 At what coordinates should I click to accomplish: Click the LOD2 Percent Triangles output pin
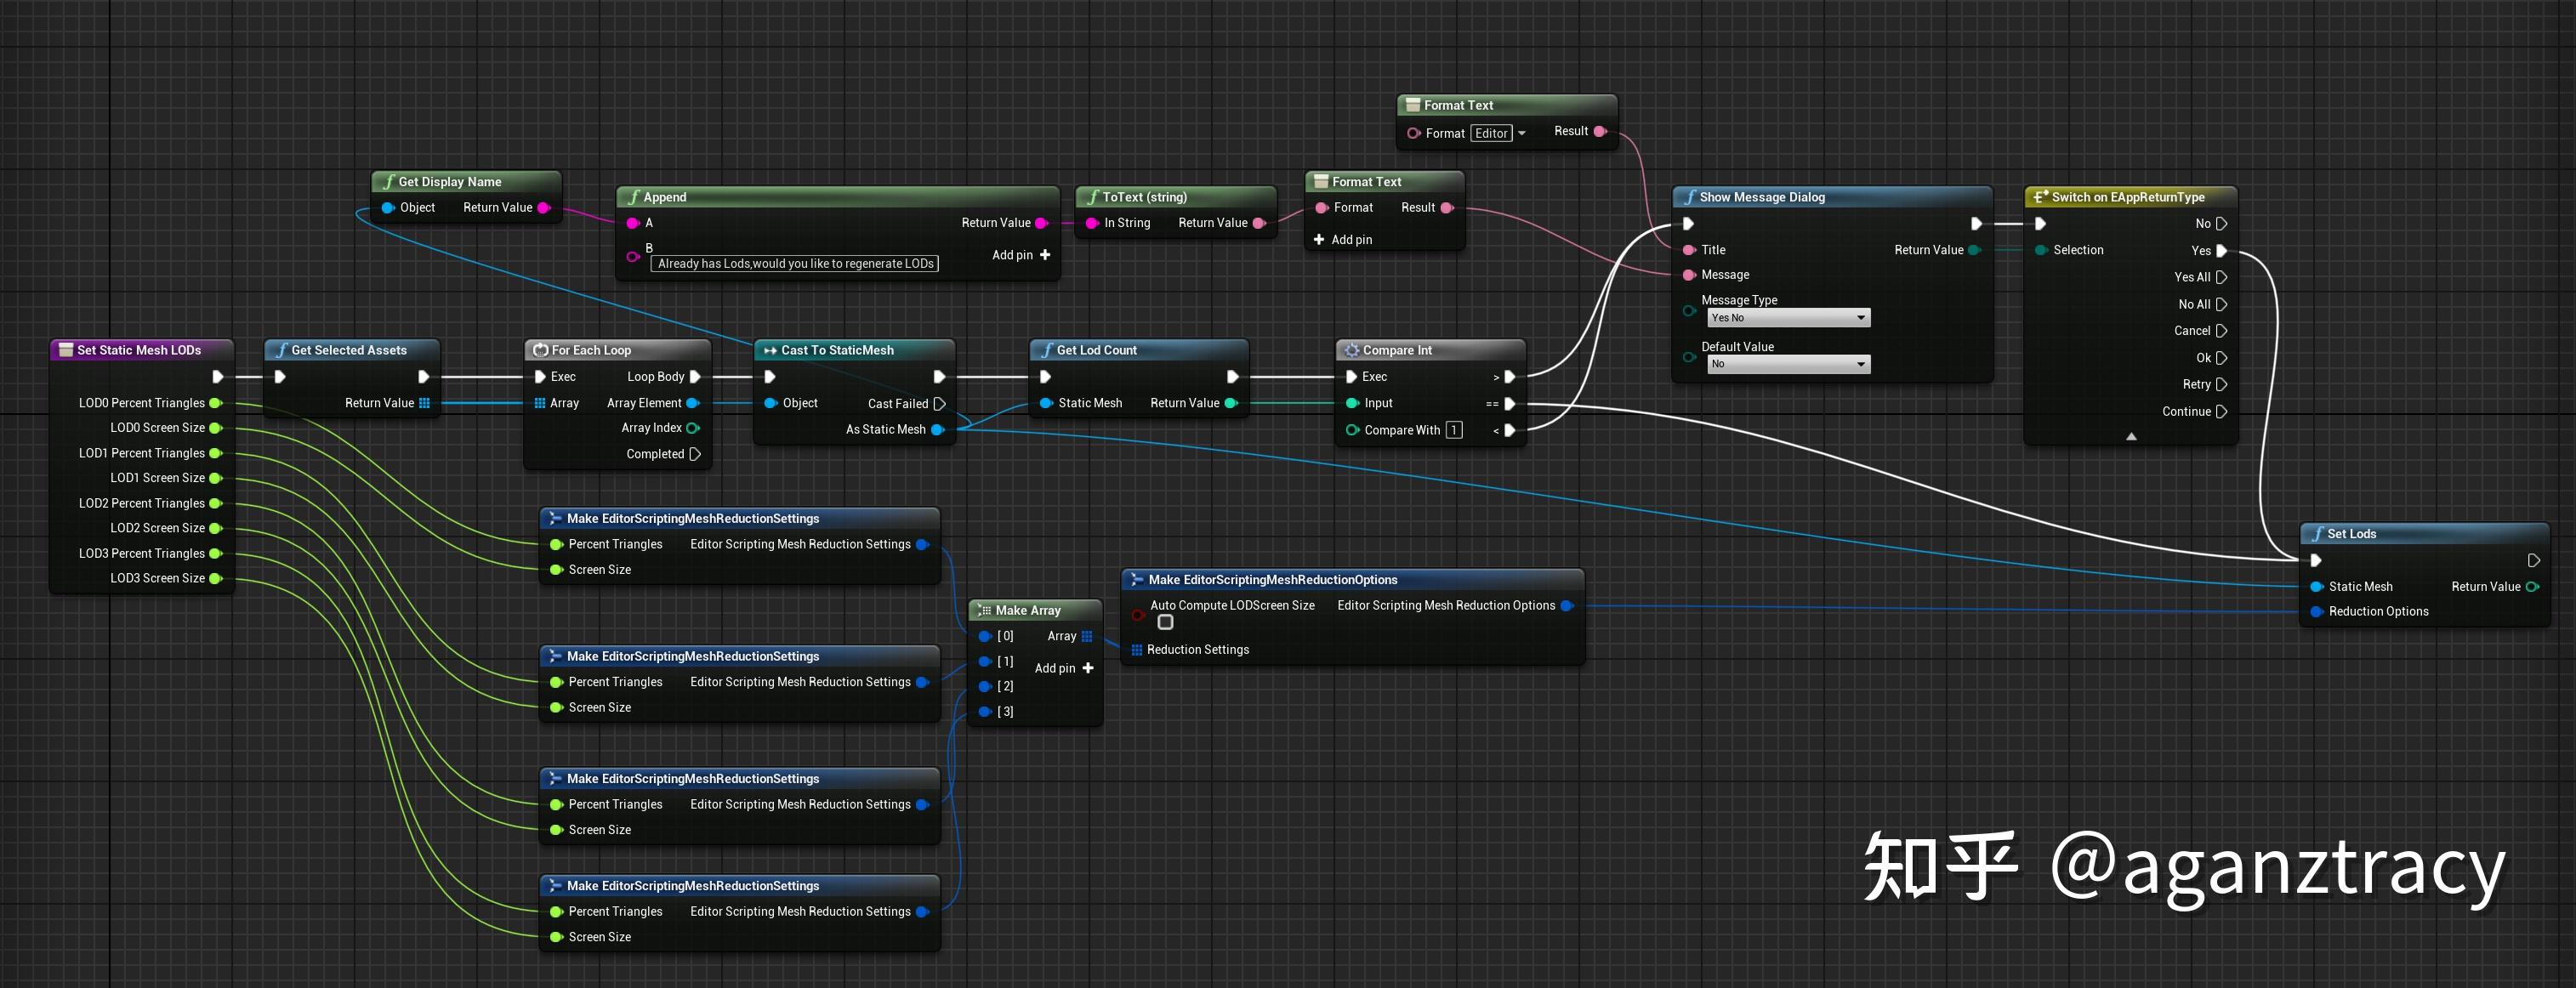pyautogui.click(x=216, y=503)
